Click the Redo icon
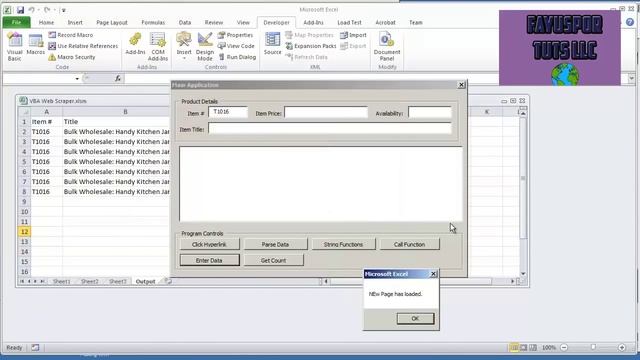The height and width of the screenshot is (360, 640). click(47, 9)
